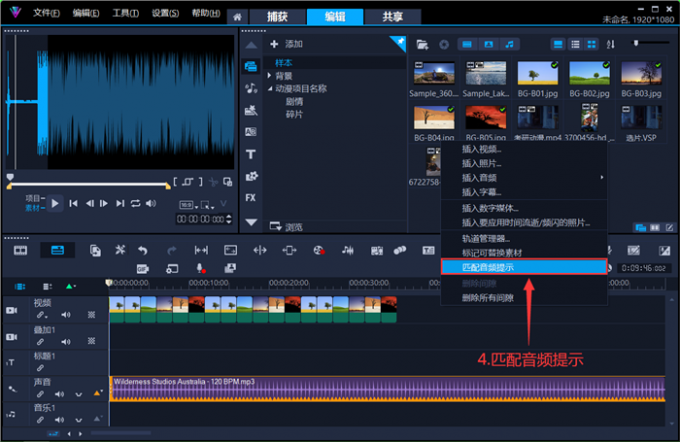The height and width of the screenshot is (442, 680).
Task: Click the 添加 add folder button
Action: [x=286, y=44]
